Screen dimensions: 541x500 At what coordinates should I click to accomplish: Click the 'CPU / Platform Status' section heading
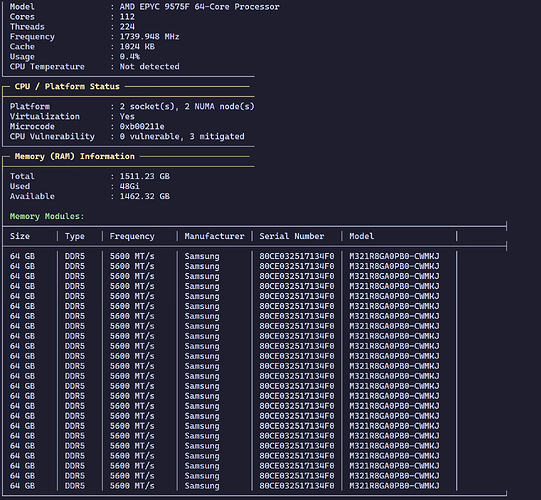point(67,86)
